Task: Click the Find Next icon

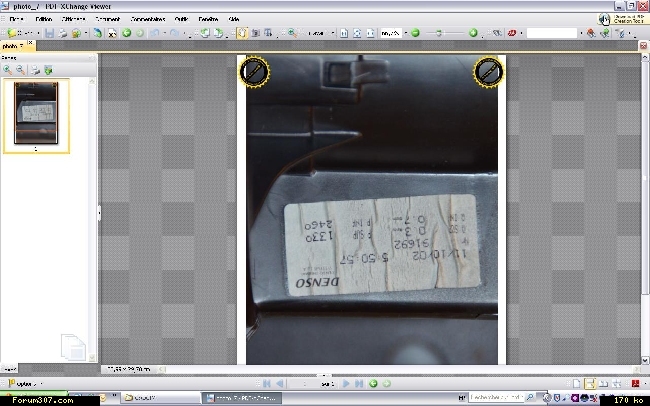Action: point(605,33)
